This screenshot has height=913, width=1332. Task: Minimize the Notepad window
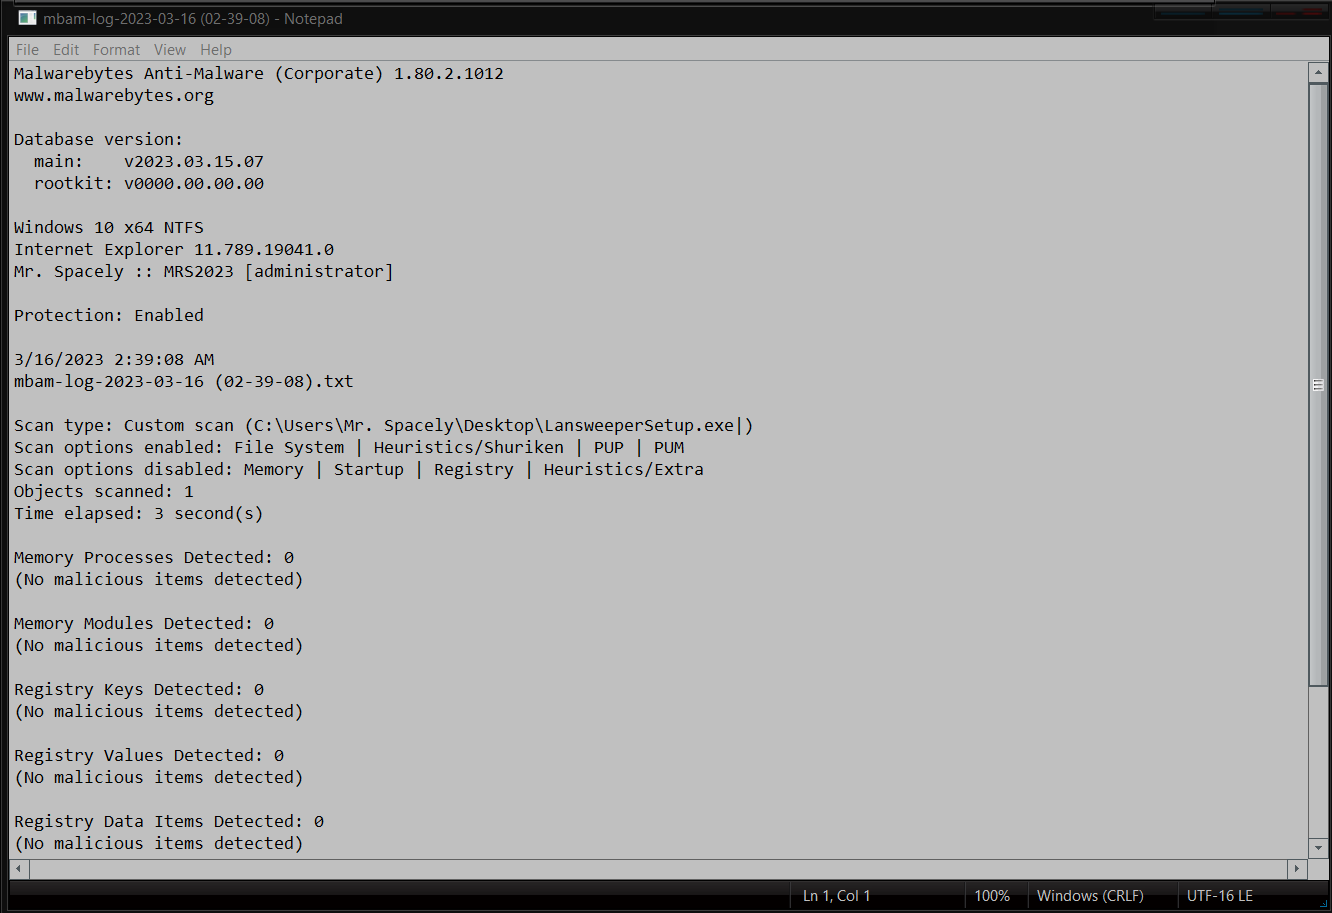click(1183, 12)
